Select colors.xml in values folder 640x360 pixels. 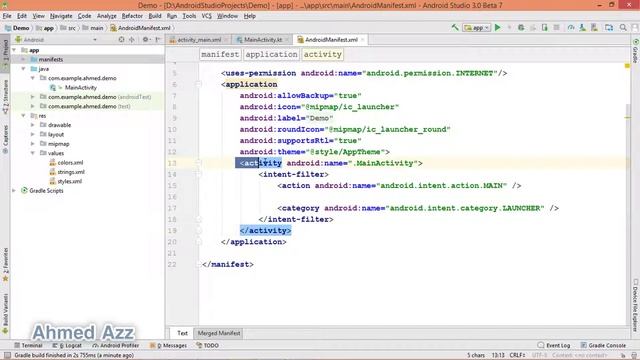coord(70,162)
